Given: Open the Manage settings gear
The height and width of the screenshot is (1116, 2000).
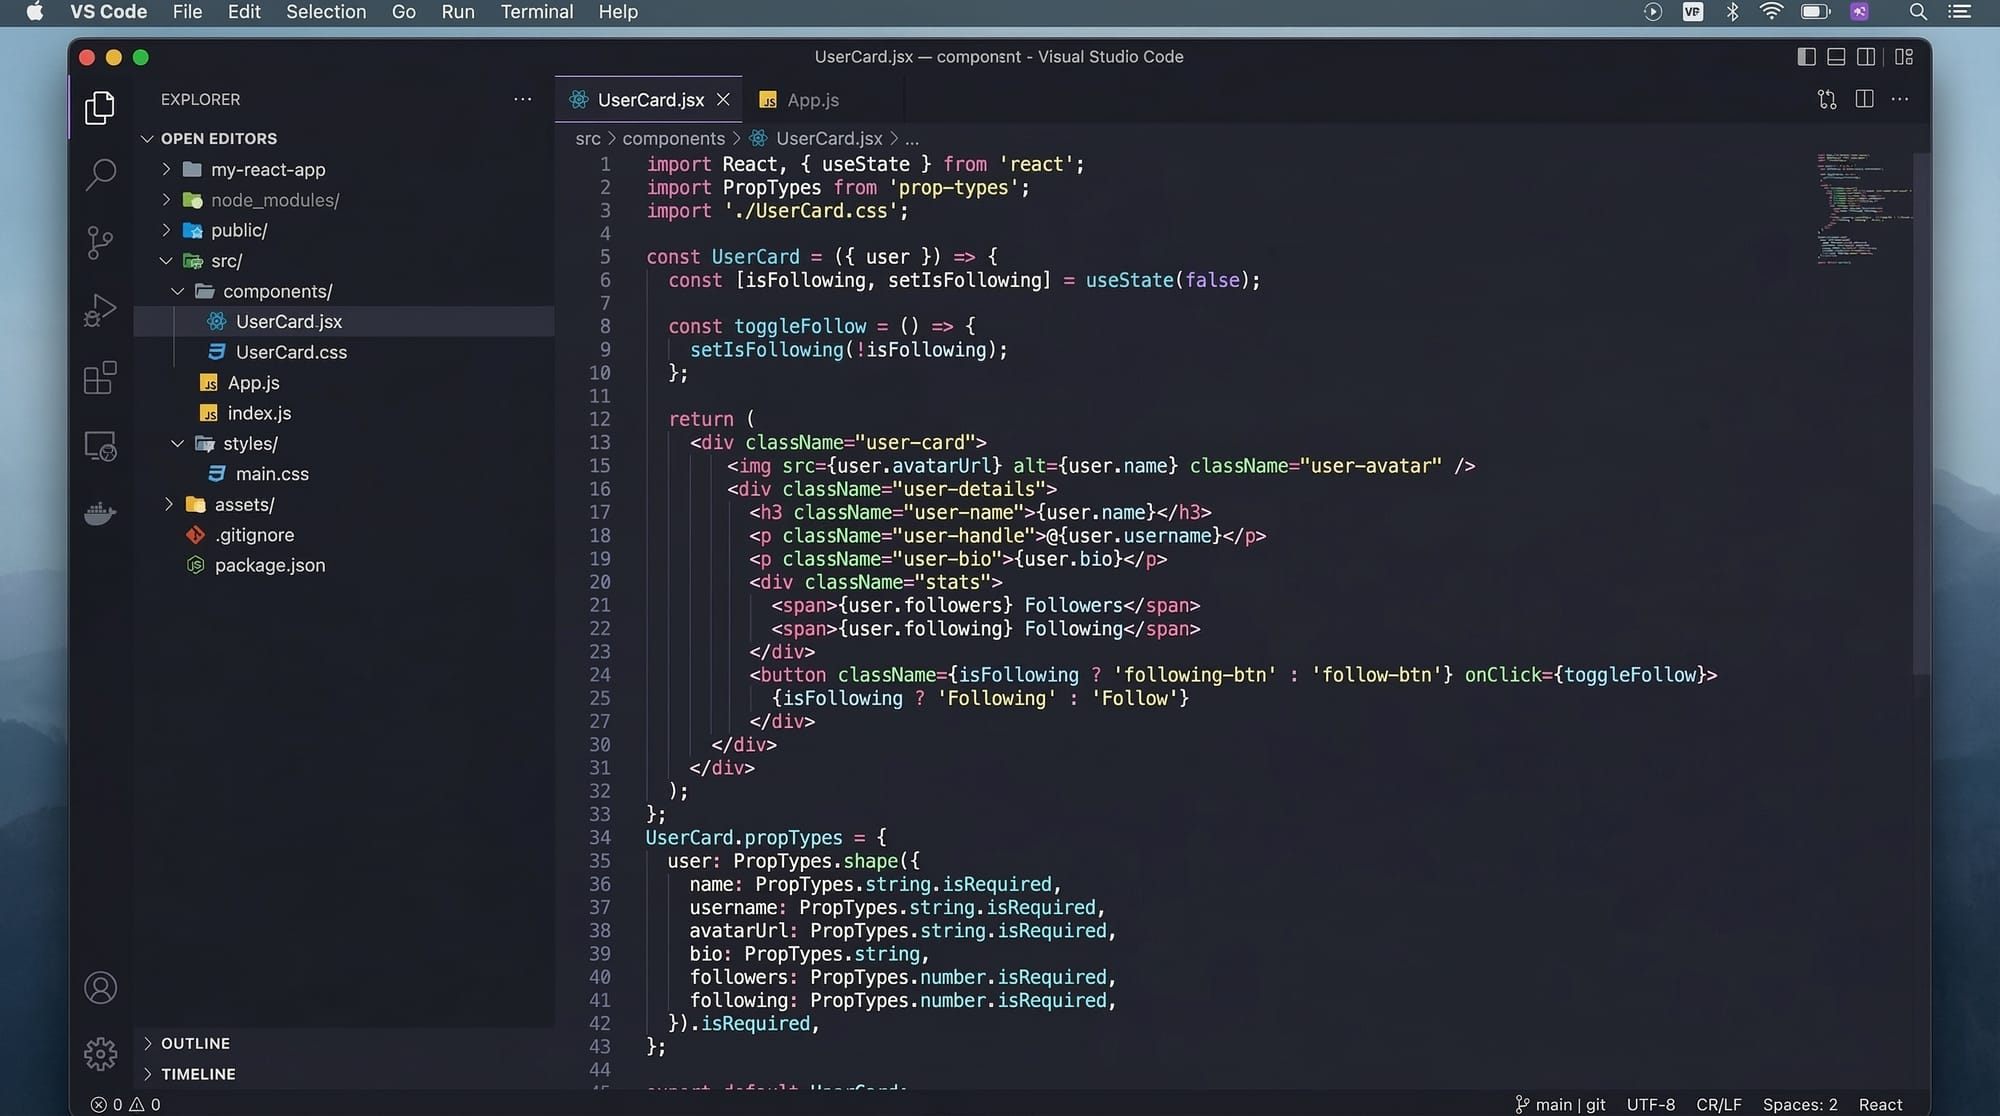Looking at the screenshot, I should pyautogui.click(x=100, y=1053).
